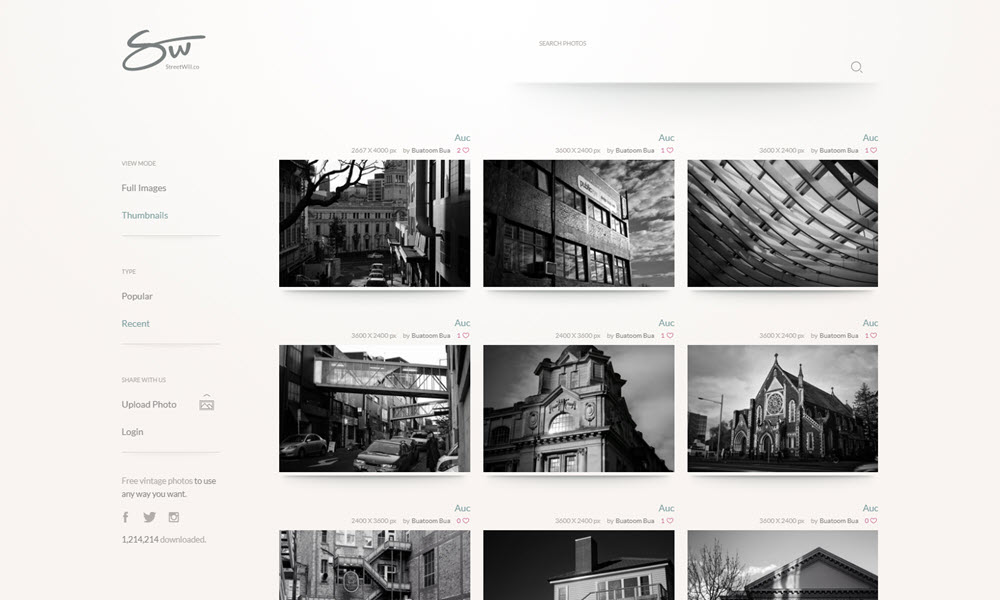Click the picture icon beside Upload Photo

click(x=207, y=404)
